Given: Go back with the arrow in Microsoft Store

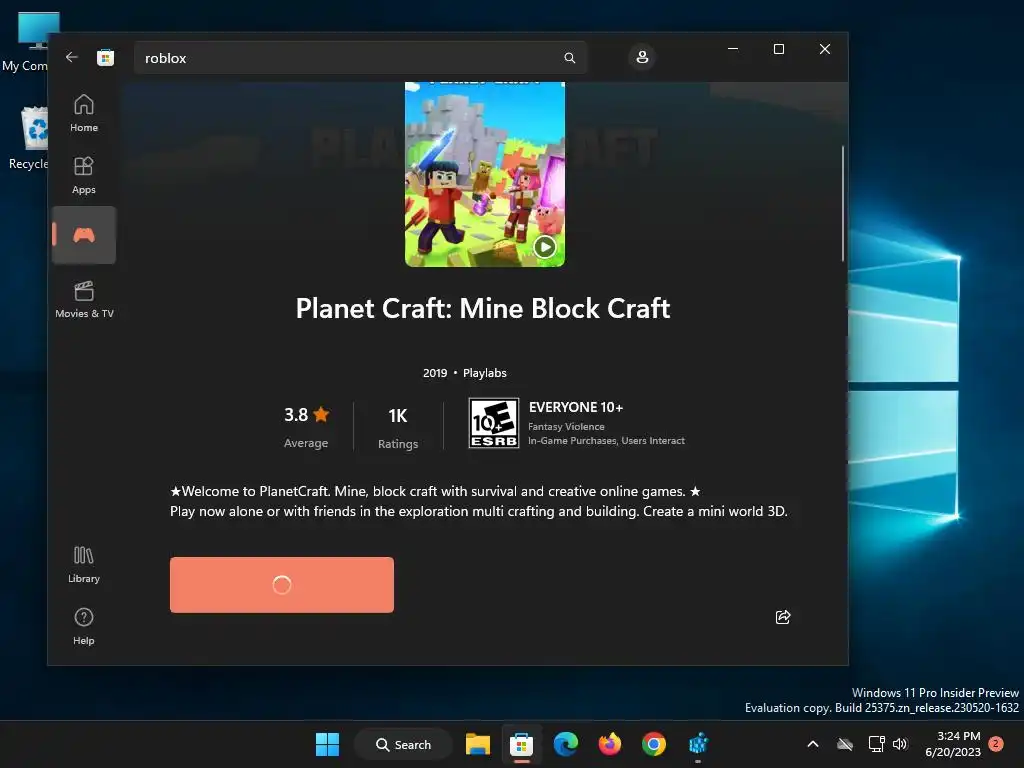Looking at the screenshot, I should (72, 57).
